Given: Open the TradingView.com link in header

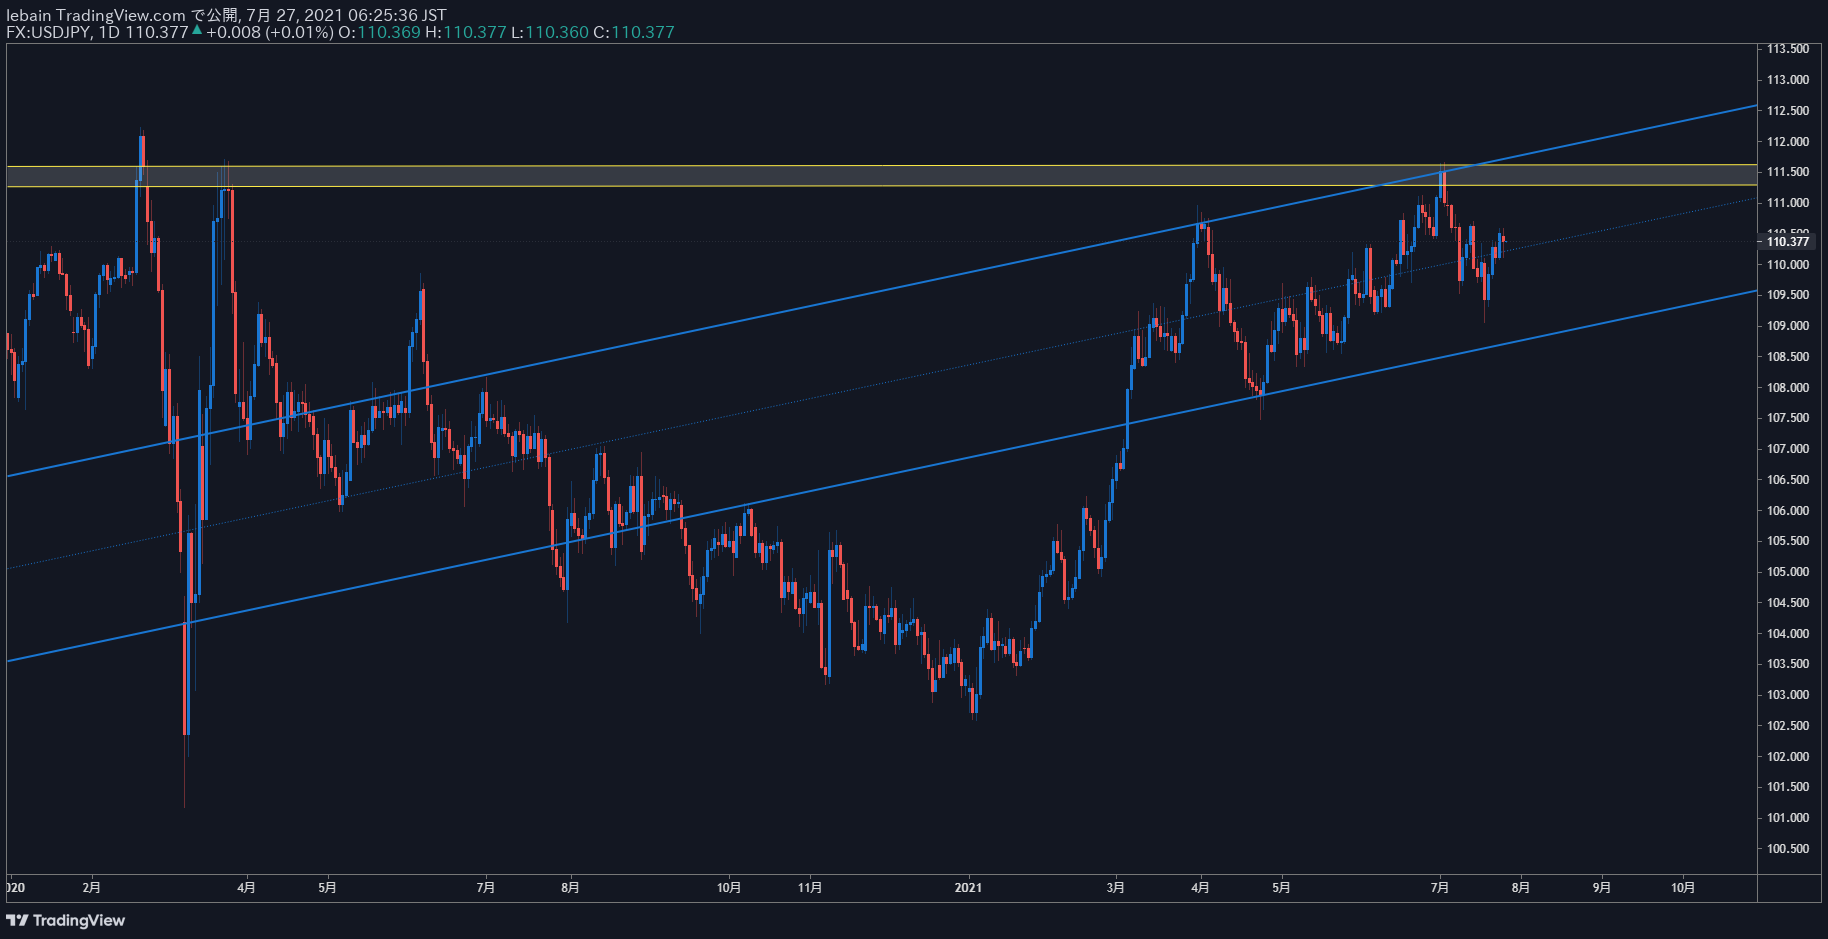Looking at the screenshot, I should tap(121, 15).
